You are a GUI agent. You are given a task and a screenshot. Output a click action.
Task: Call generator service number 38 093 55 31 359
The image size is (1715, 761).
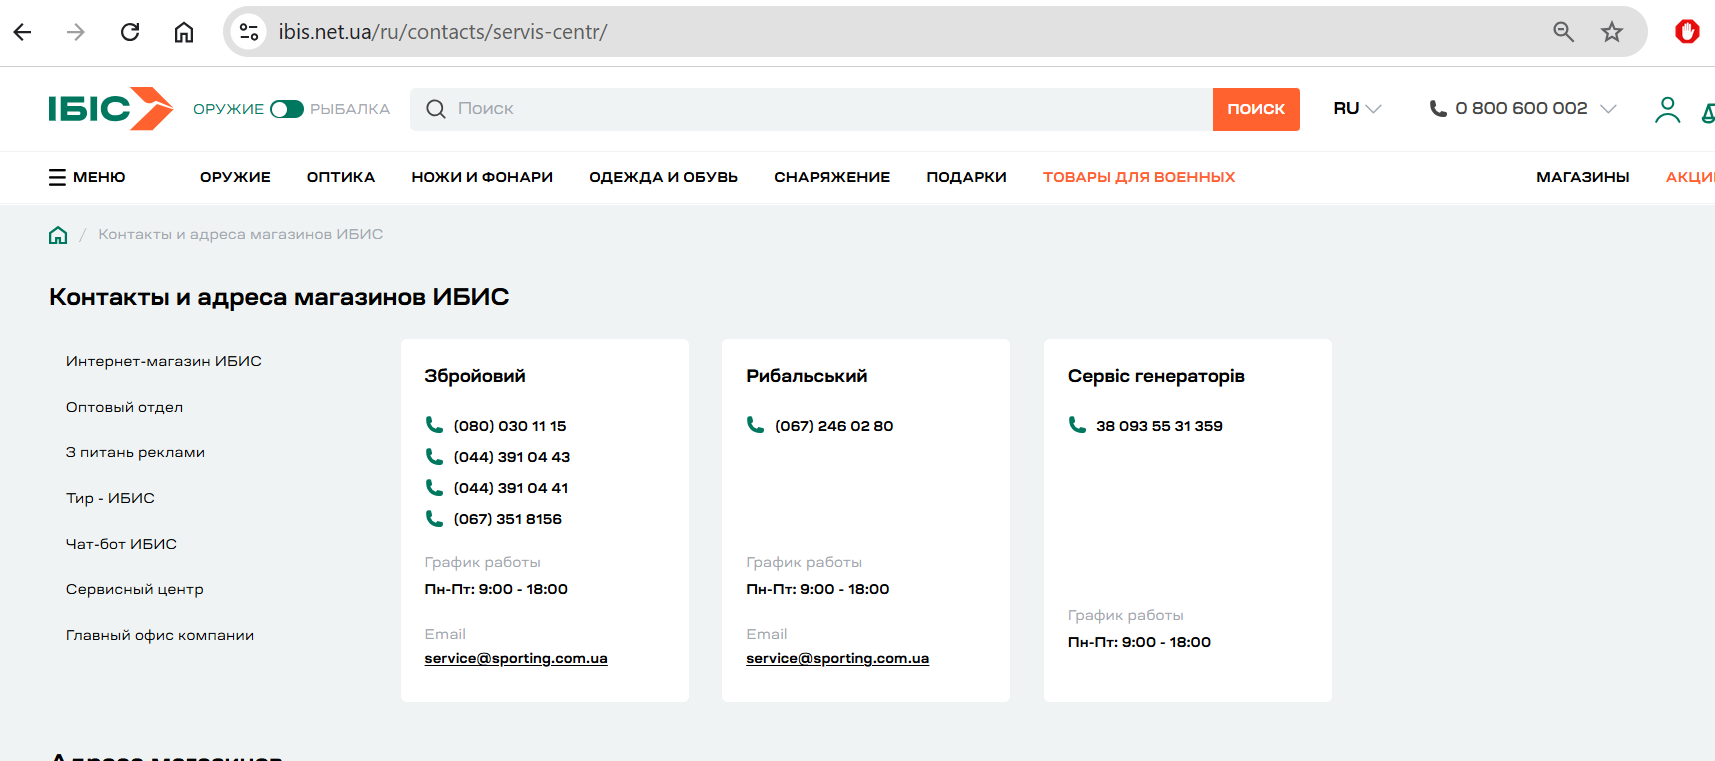[x=1159, y=426]
